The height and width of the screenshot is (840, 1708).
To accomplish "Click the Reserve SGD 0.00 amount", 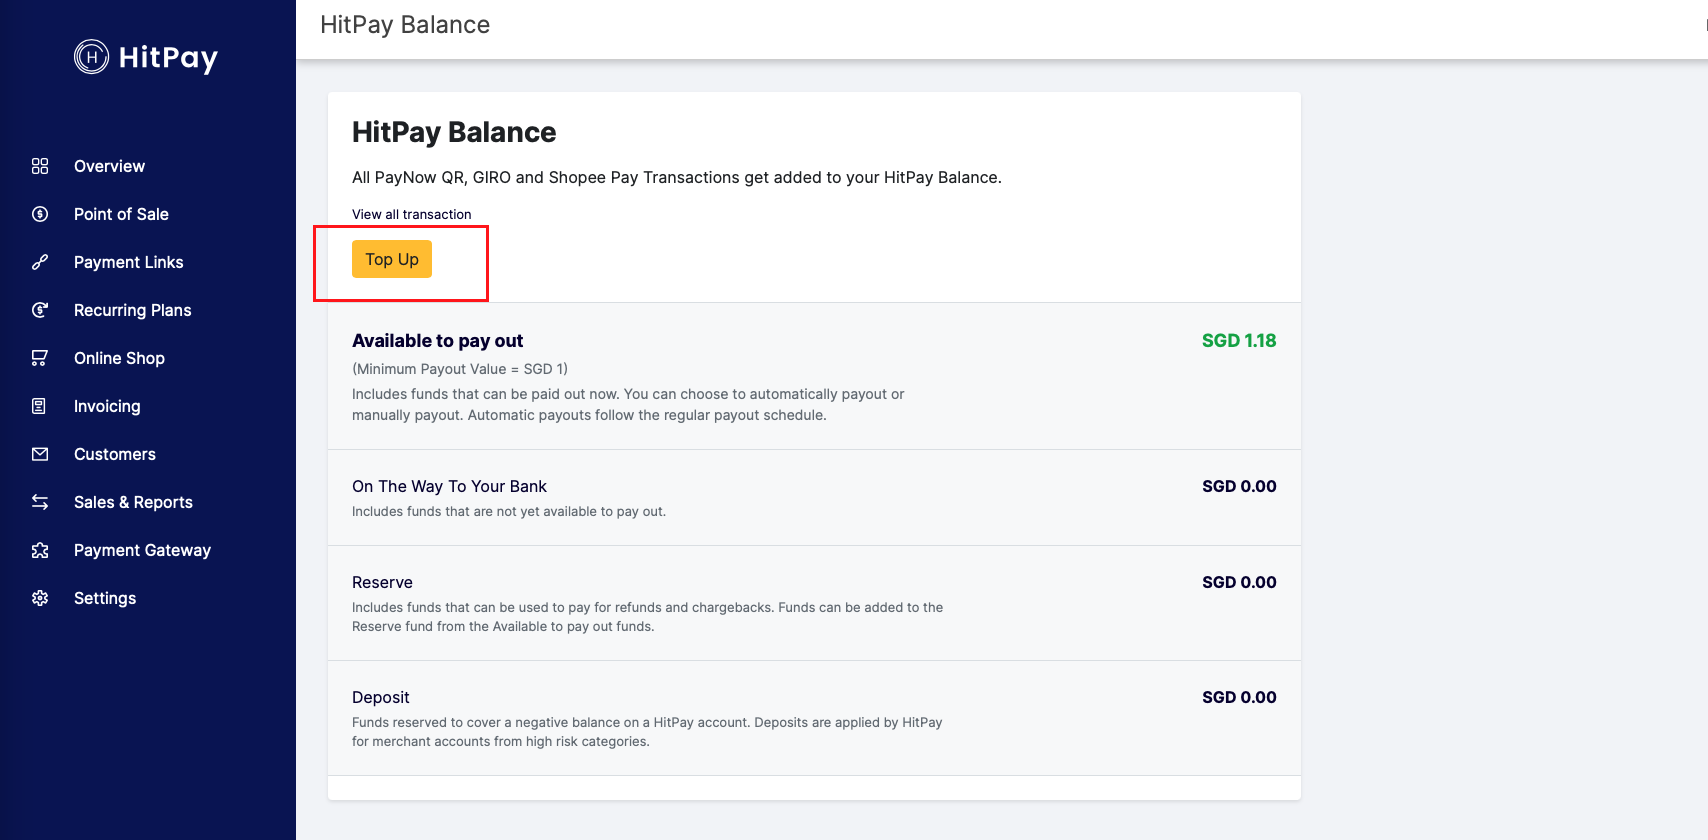I will [1239, 582].
